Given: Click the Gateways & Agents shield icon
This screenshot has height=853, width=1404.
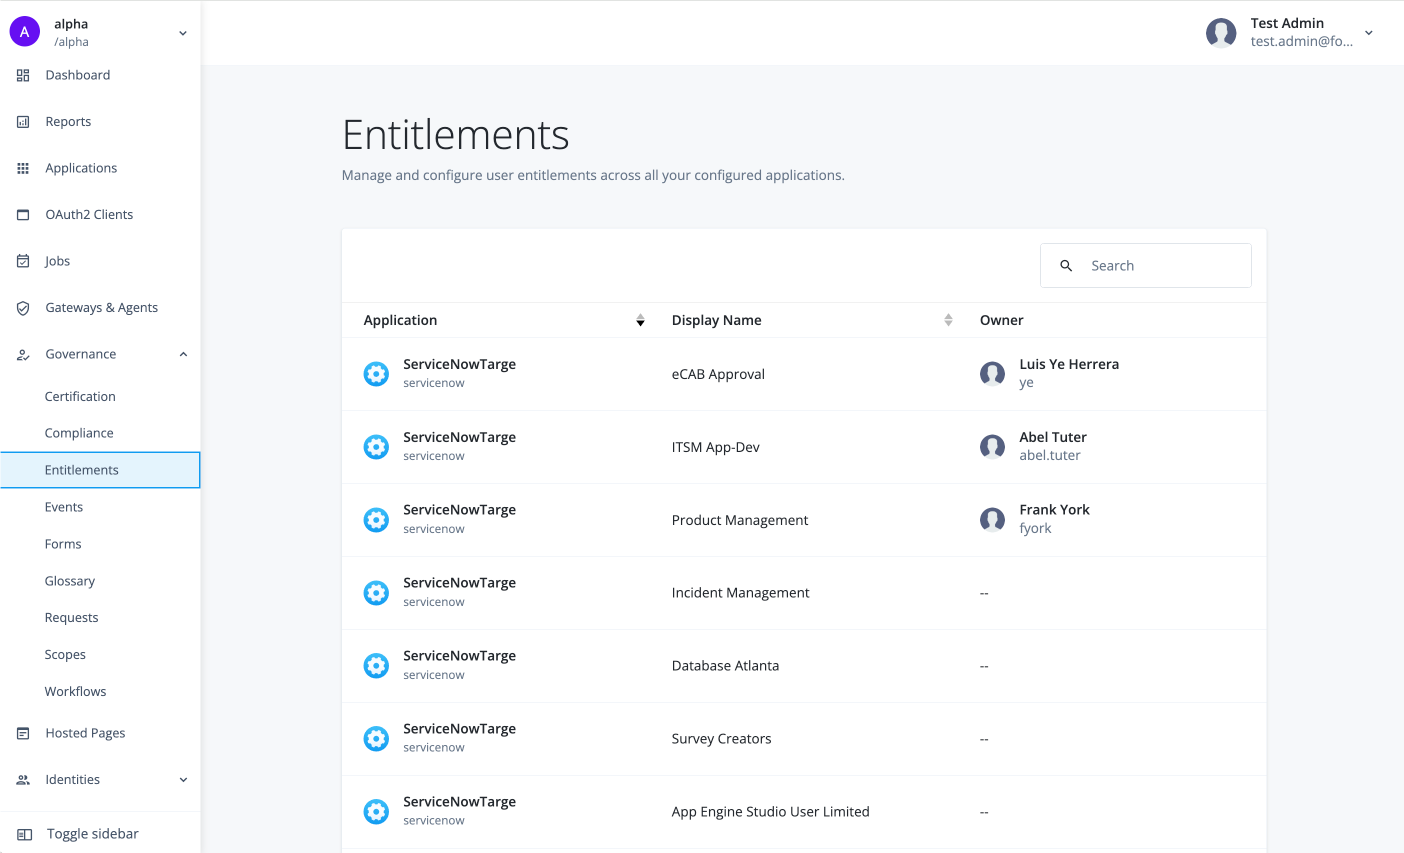Looking at the screenshot, I should coord(22,307).
